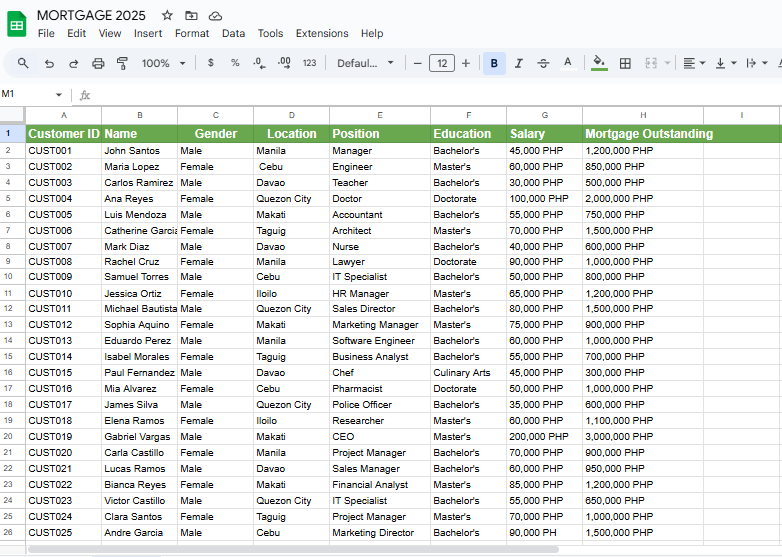This screenshot has height=557, width=782.
Task: Open the text color picker
Action: point(568,63)
